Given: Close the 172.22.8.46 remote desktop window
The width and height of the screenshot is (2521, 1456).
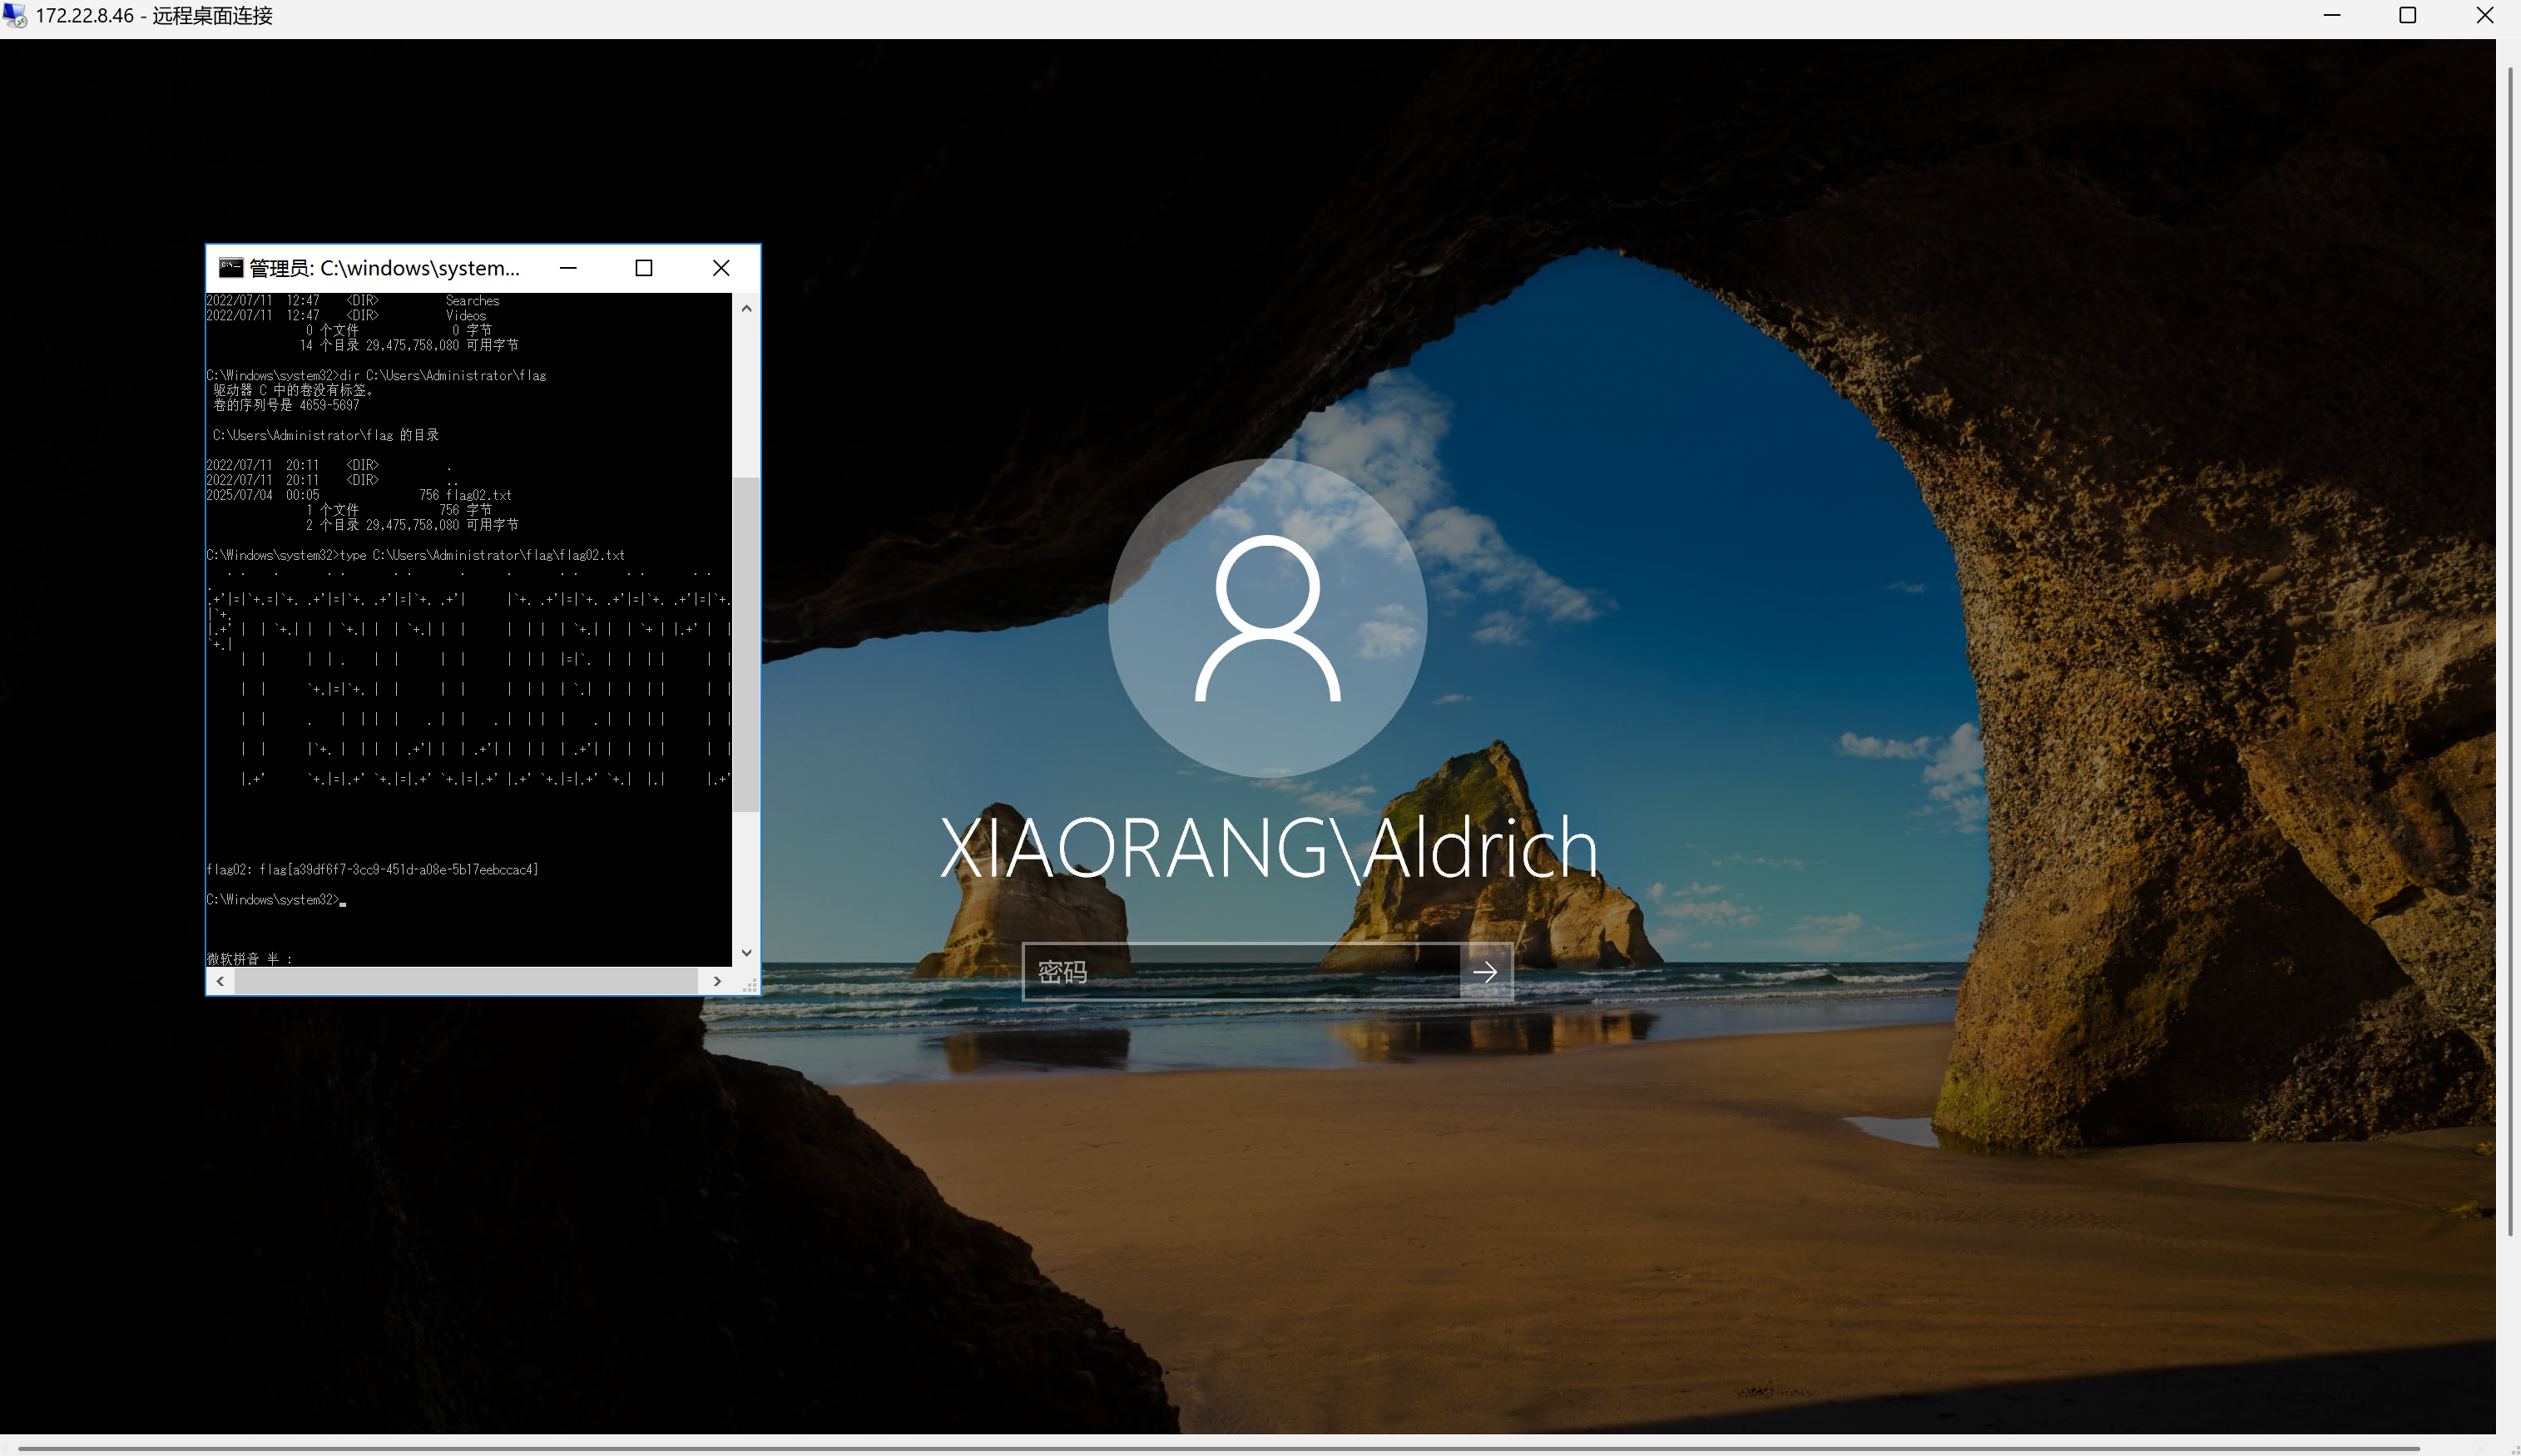Looking at the screenshot, I should tap(2484, 15).
